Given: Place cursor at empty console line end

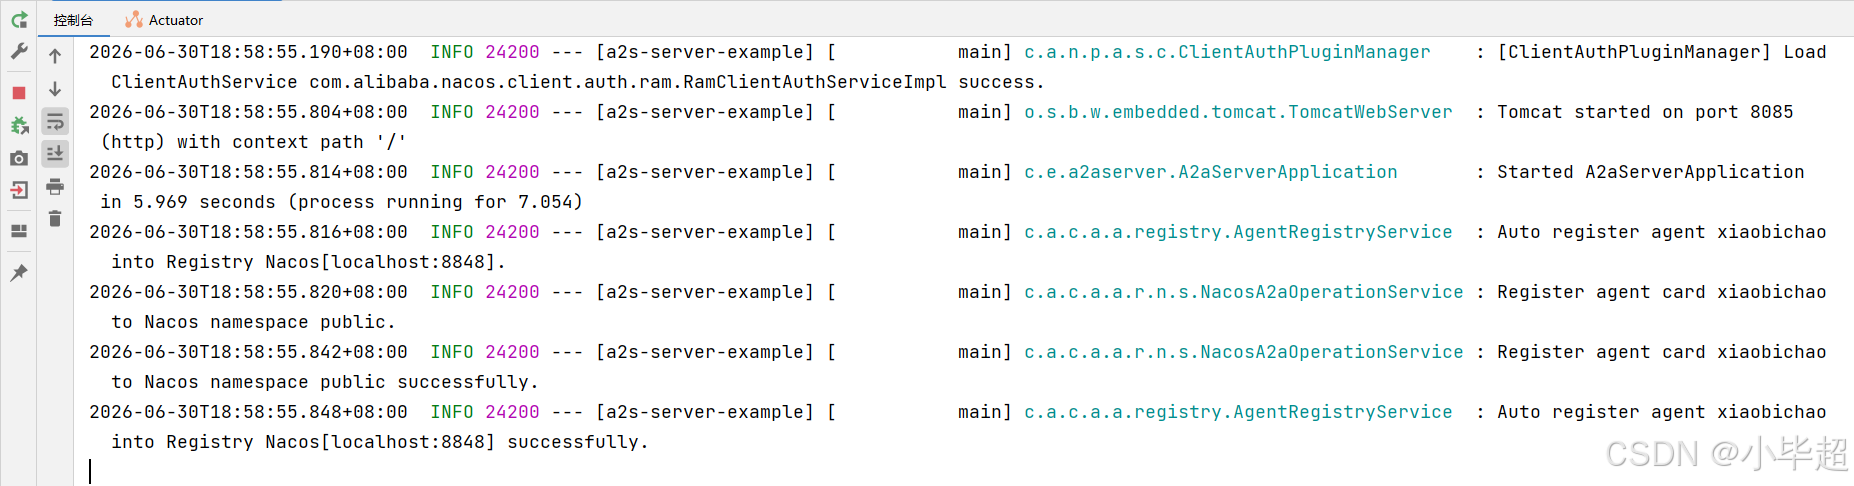Looking at the screenshot, I should tap(90, 471).
